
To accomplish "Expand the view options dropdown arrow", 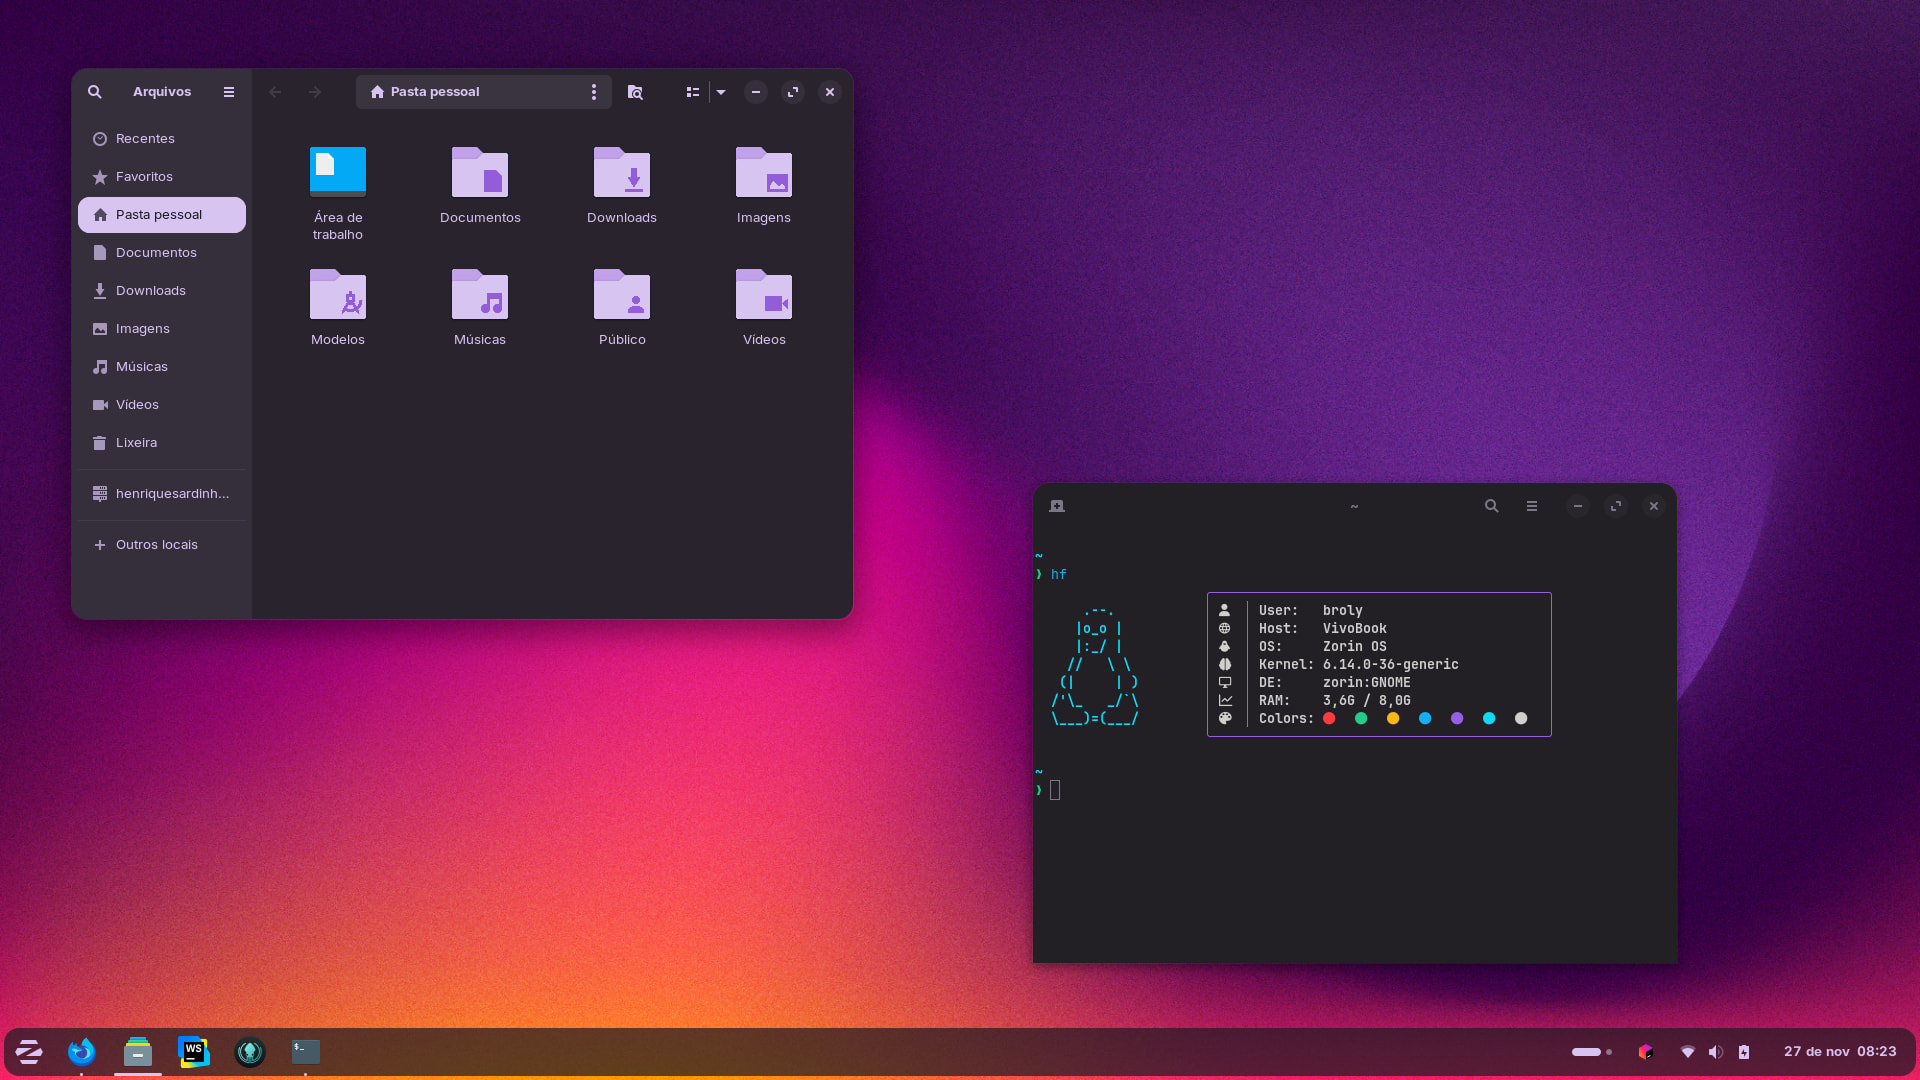I will pyautogui.click(x=721, y=92).
